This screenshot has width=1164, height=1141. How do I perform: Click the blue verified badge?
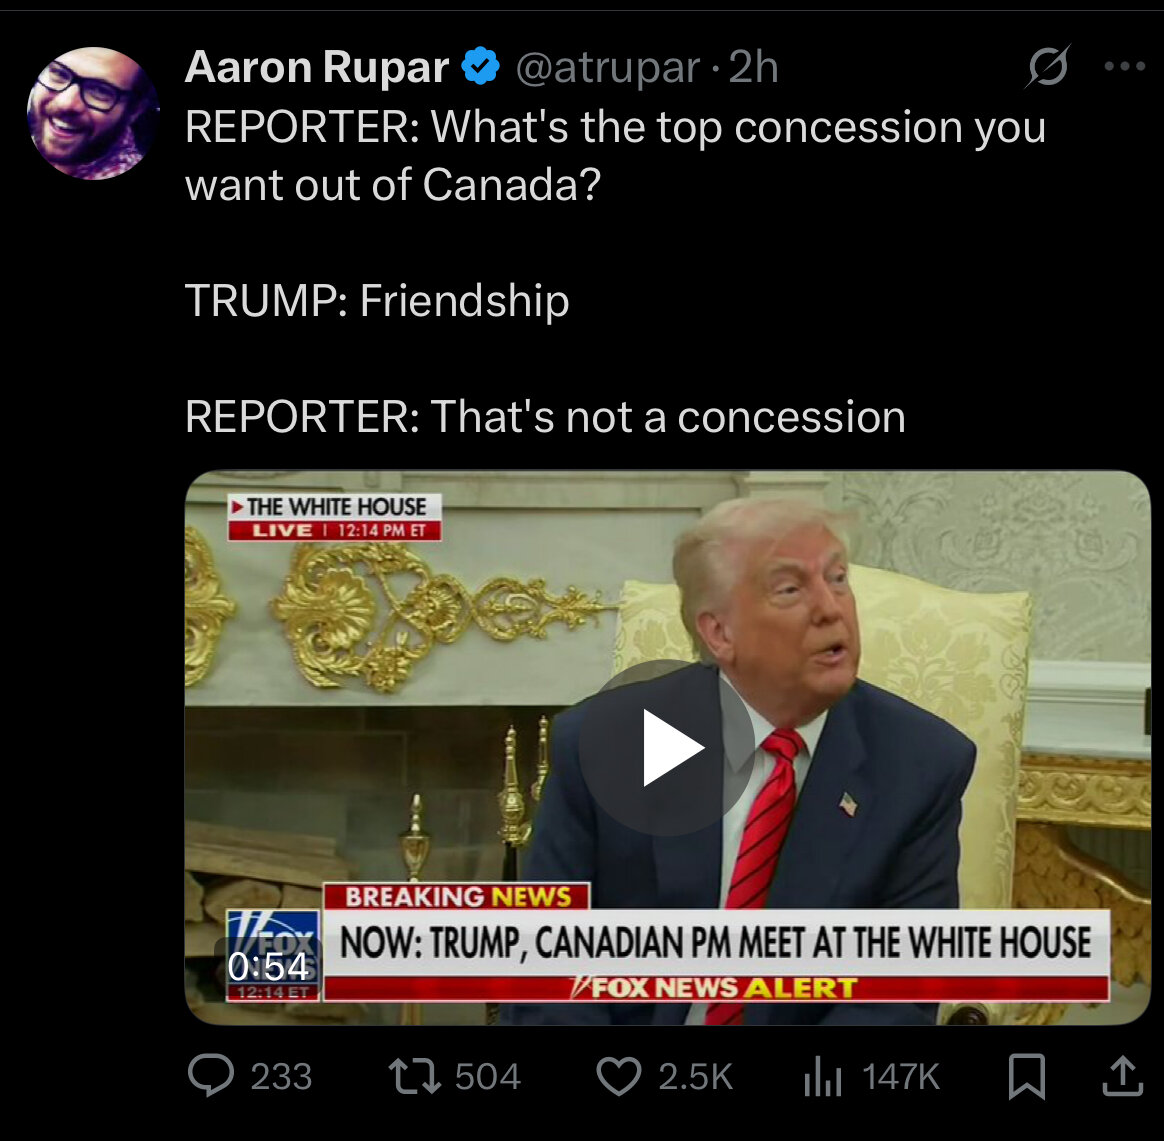tap(481, 66)
